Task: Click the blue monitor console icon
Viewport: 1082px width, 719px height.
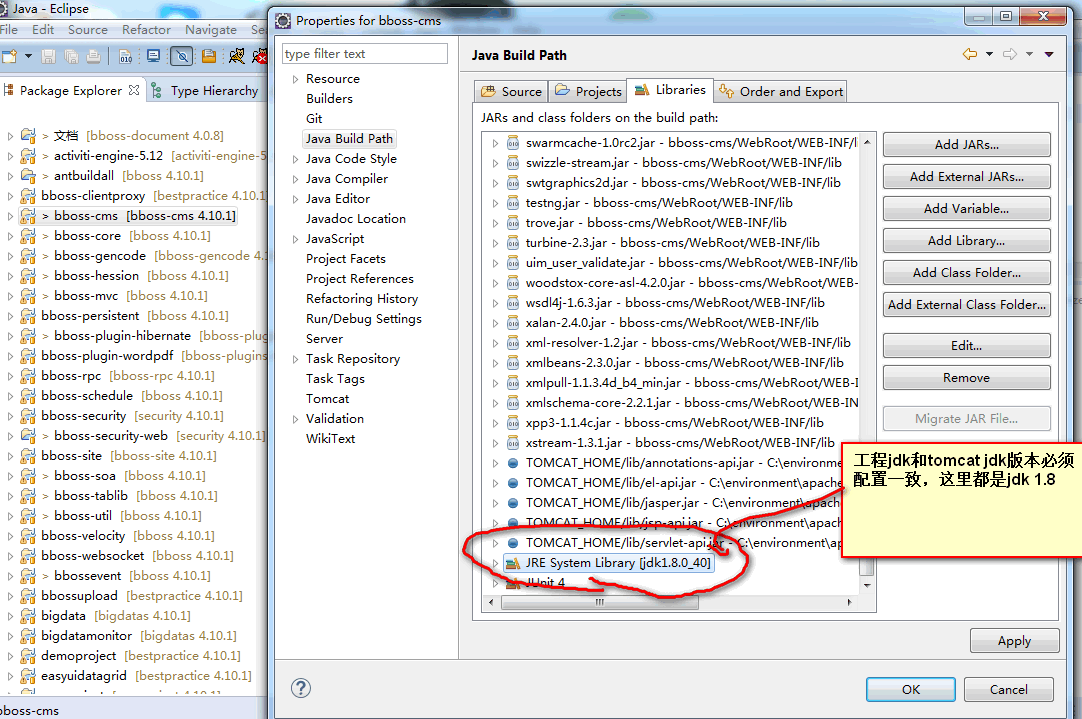Action: 154,56
